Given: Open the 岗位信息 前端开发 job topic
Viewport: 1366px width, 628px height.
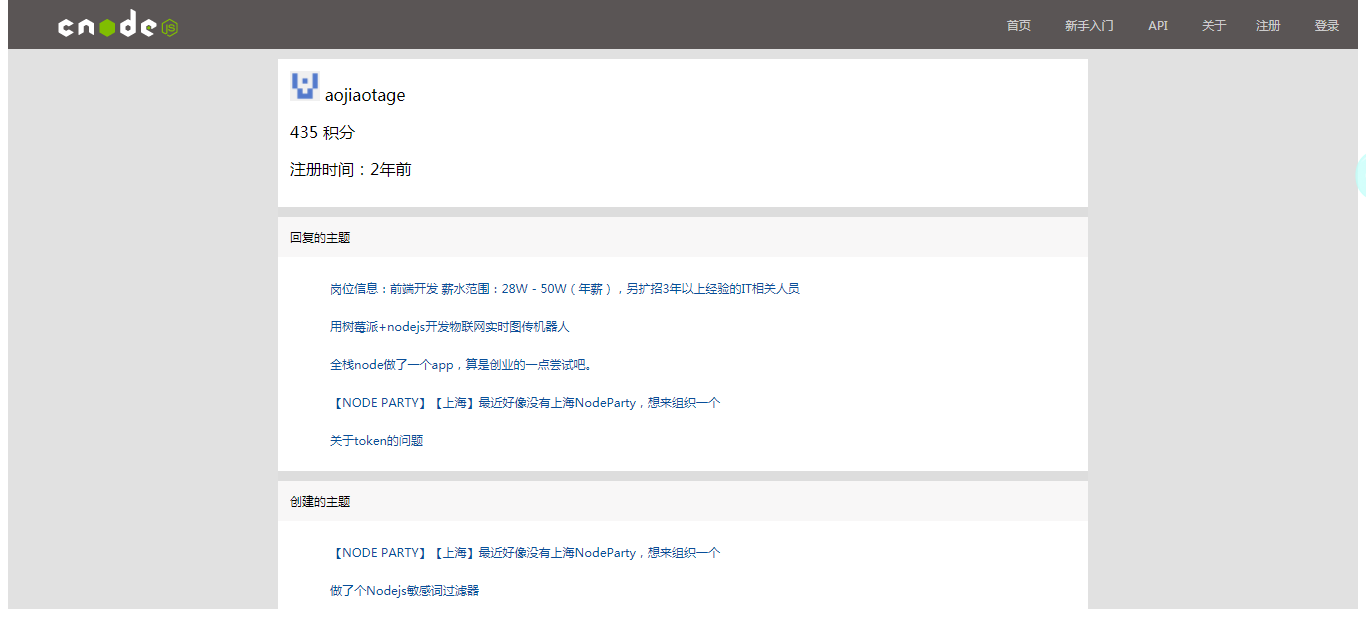Looking at the screenshot, I should pos(565,289).
